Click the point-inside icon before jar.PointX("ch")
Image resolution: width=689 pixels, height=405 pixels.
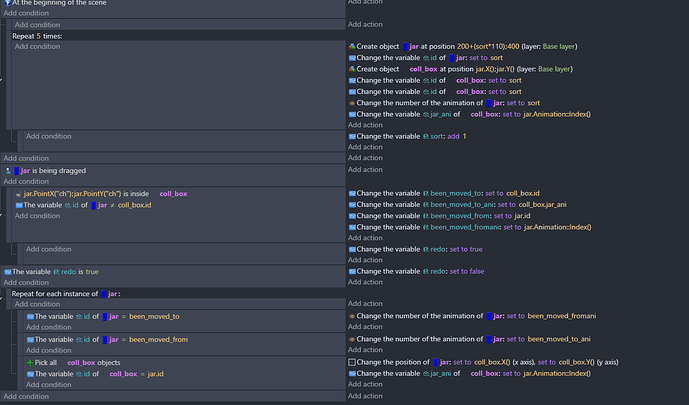pyautogui.click(x=18, y=194)
